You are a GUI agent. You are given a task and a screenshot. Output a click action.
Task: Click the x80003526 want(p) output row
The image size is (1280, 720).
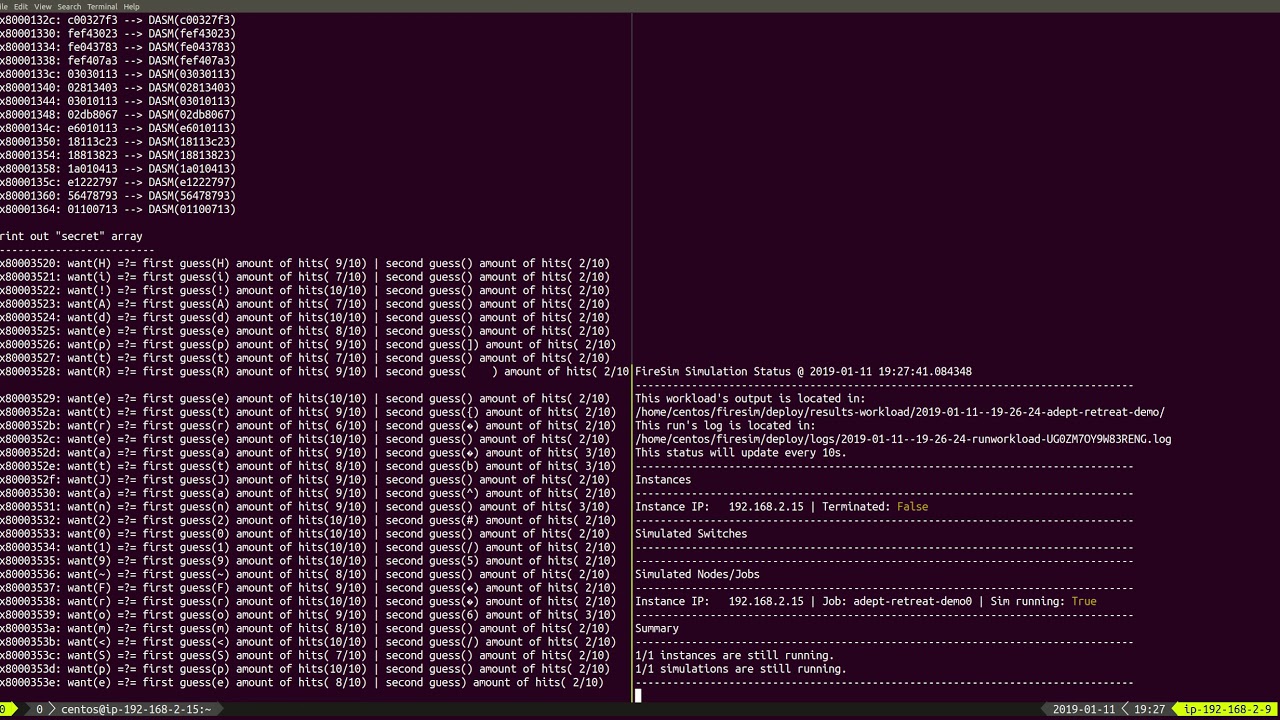pos(308,344)
